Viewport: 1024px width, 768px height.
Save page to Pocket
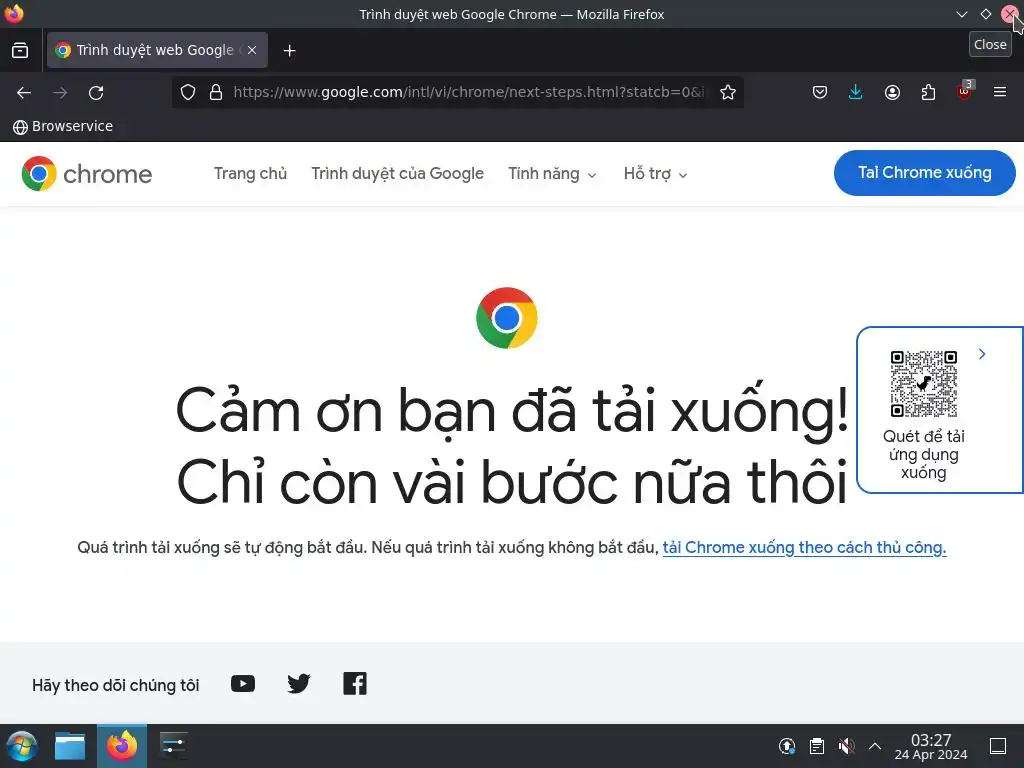tap(820, 92)
